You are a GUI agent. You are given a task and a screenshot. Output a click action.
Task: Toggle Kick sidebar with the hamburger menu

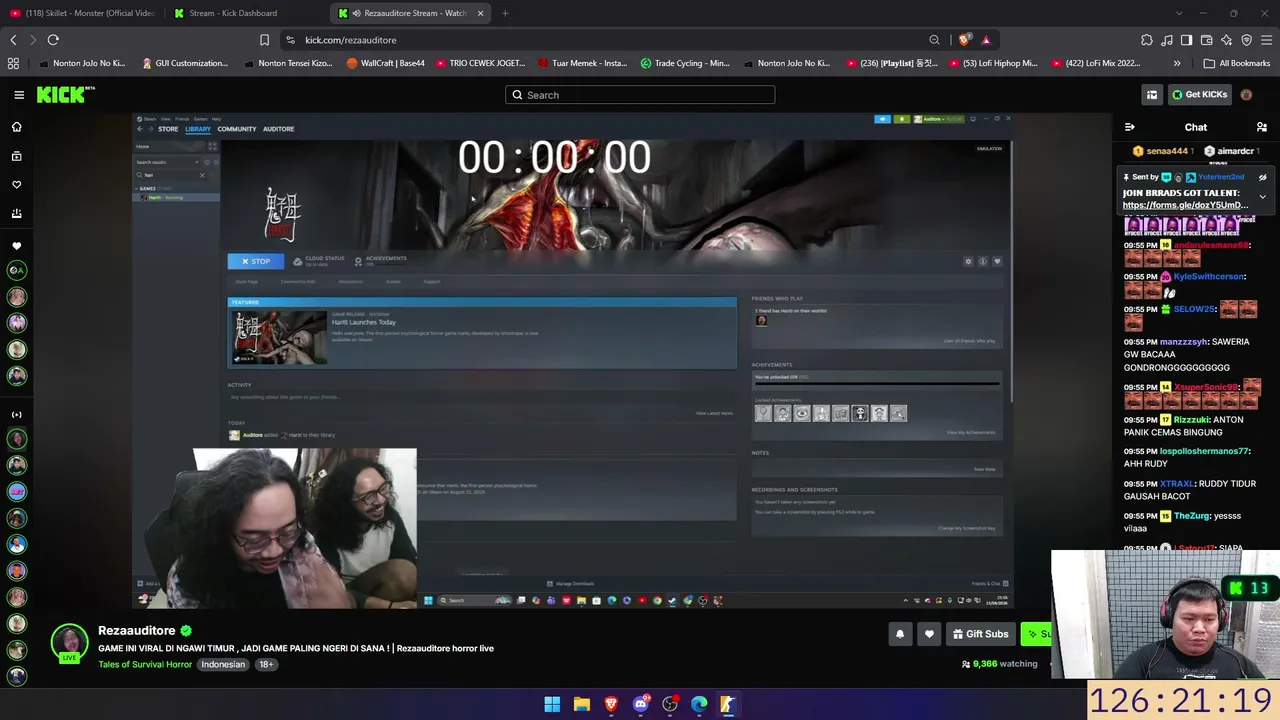(19, 95)
